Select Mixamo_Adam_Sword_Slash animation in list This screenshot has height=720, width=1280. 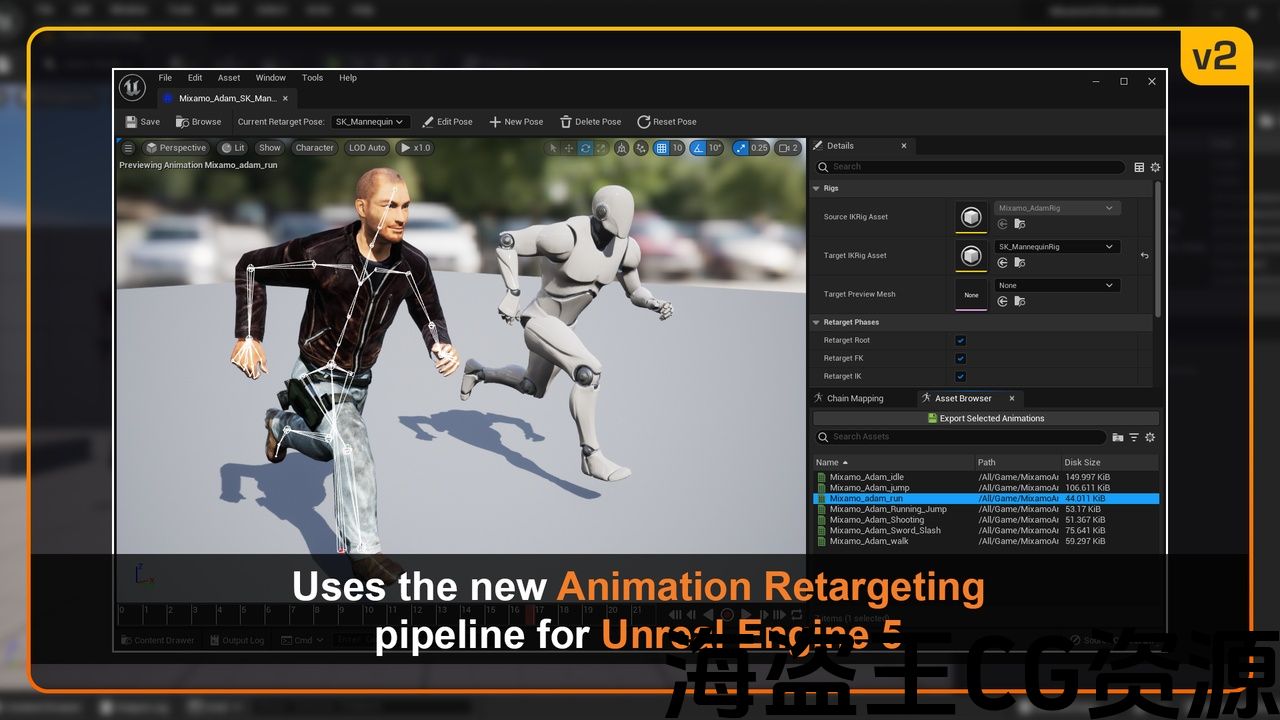(x=885, y=530)
